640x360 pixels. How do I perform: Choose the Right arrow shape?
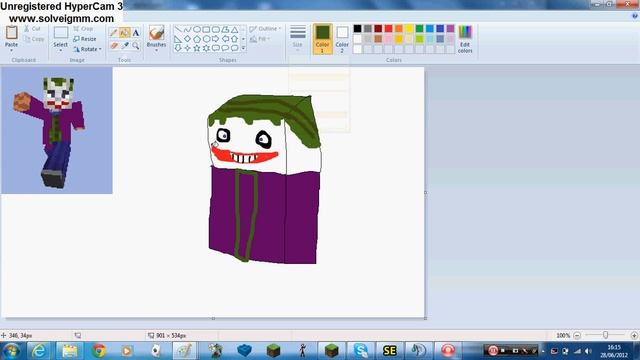(x=216, y=39)
